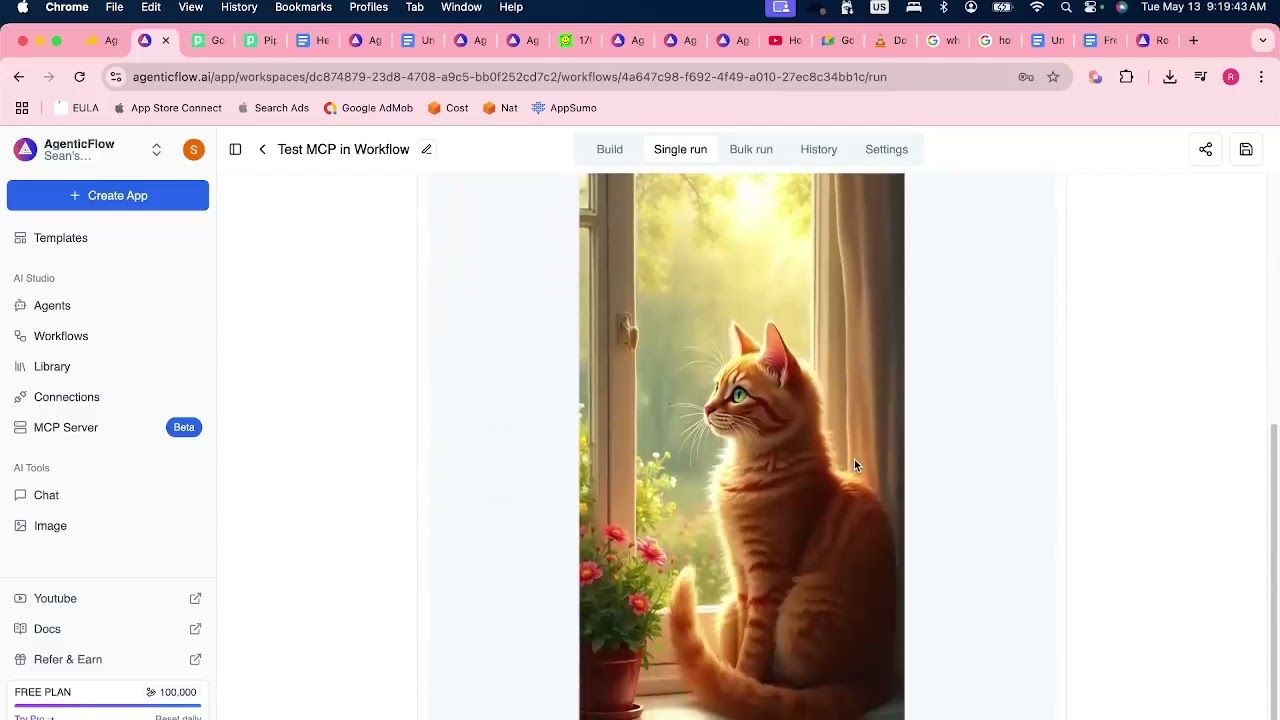Click the orange S user avatar
1280x720 pixels.
[x=194, y=150]
